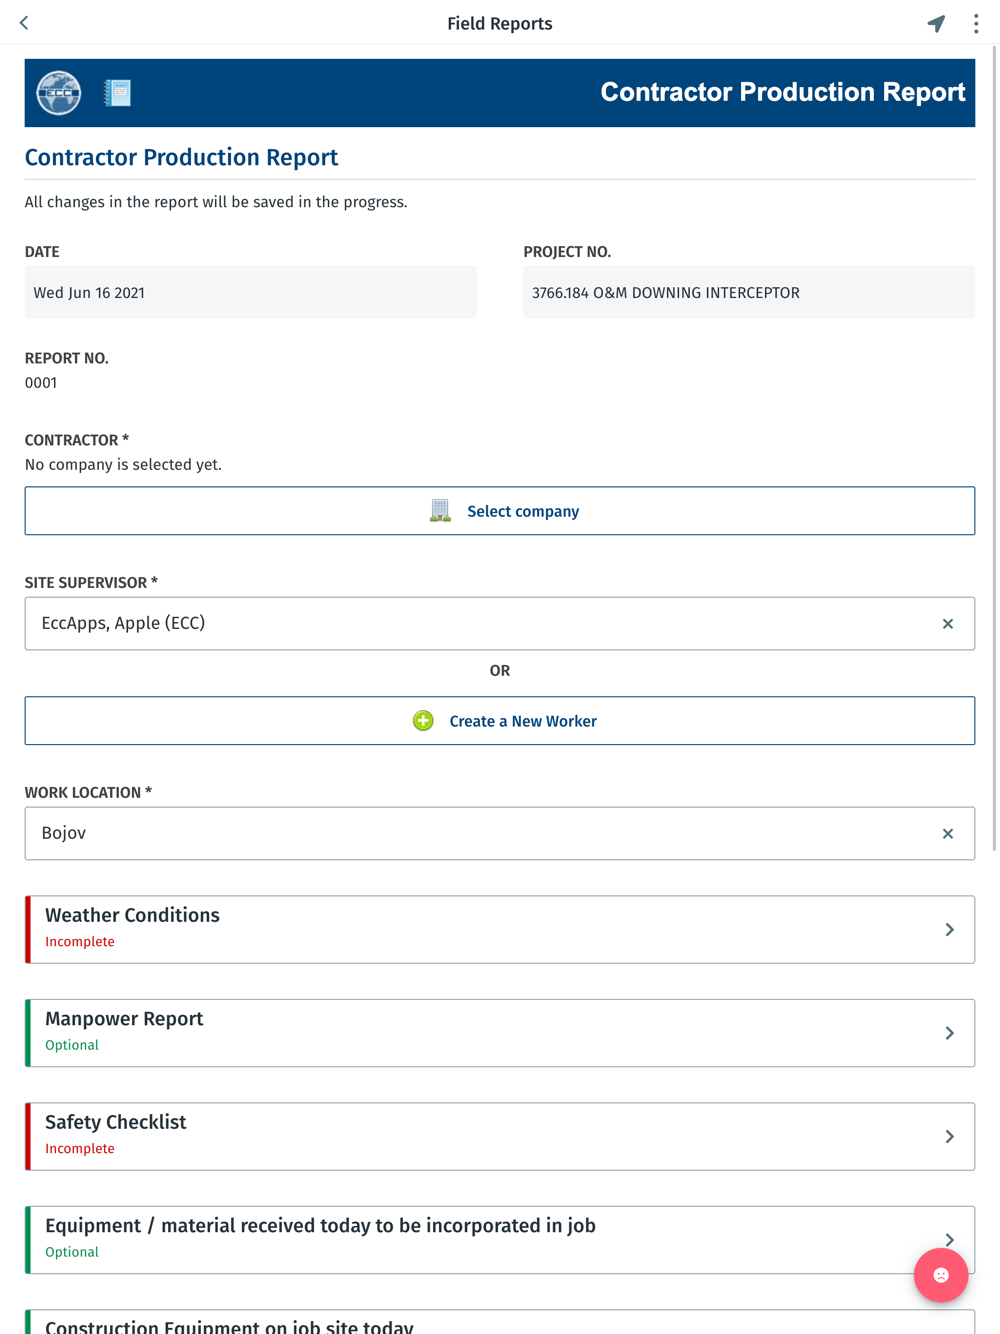1000x1334 pixels.
Task: Tap the red floating feedback button
Action: click(x=940, y=1275)
